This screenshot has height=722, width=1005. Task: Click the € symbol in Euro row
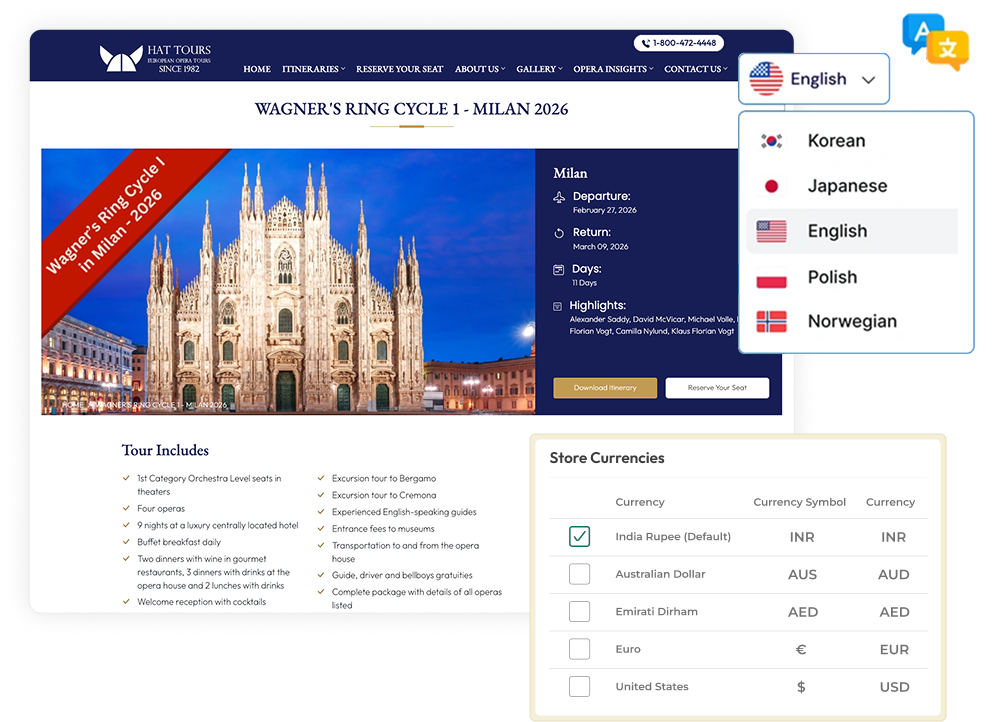pos(801,650)
